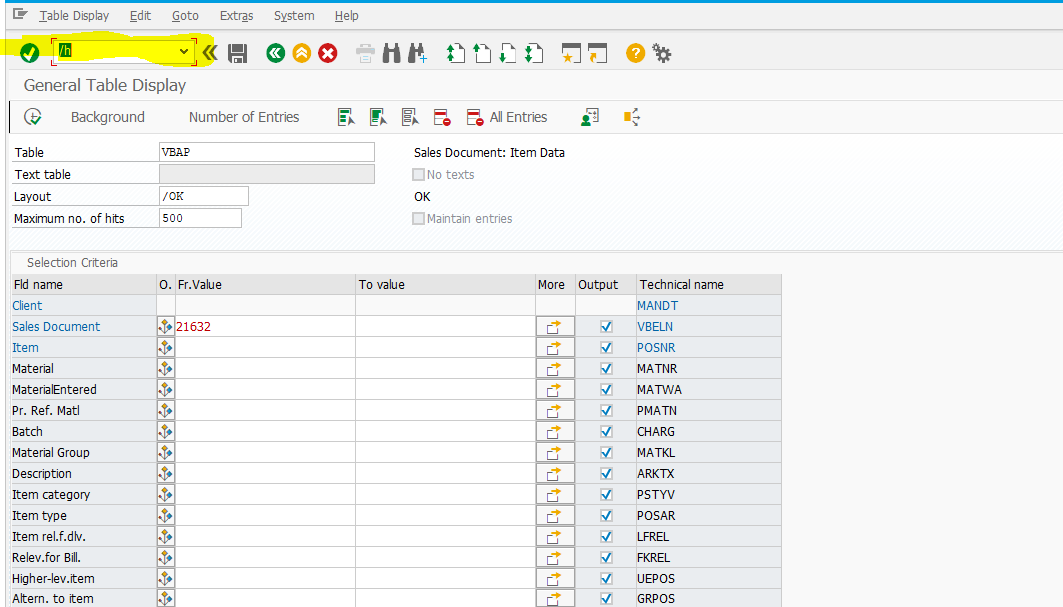Click in the Maximum no. of hits field
This screenshot has height=607, width=1063.
pyautogui.click(x=200, y=217)
